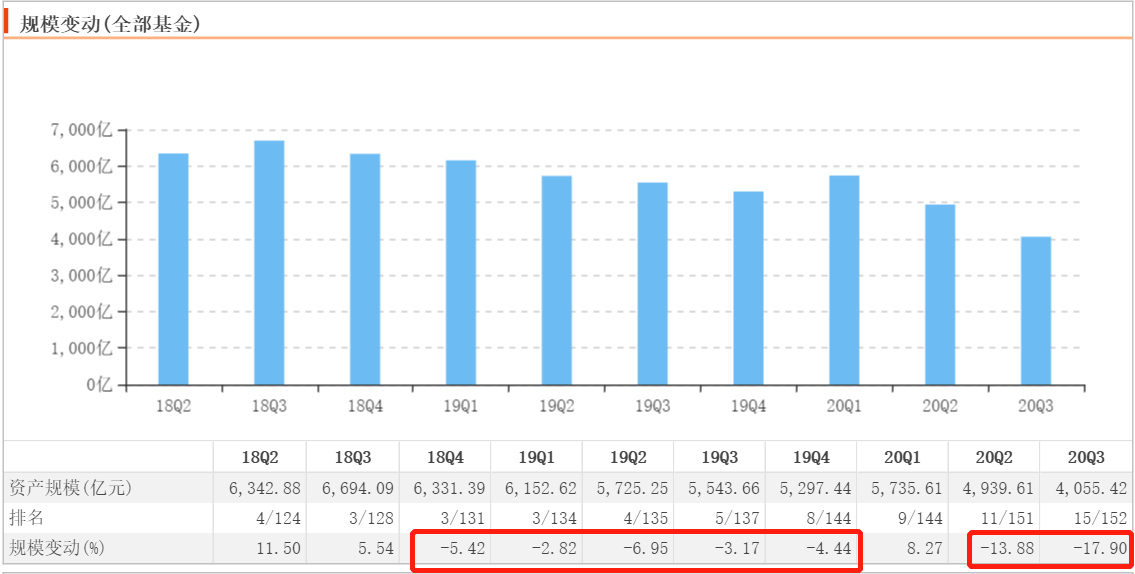Click the 18Q4 column header in the table
Image resolution: width=1135 pixels, height=574 pixels.
444,457
